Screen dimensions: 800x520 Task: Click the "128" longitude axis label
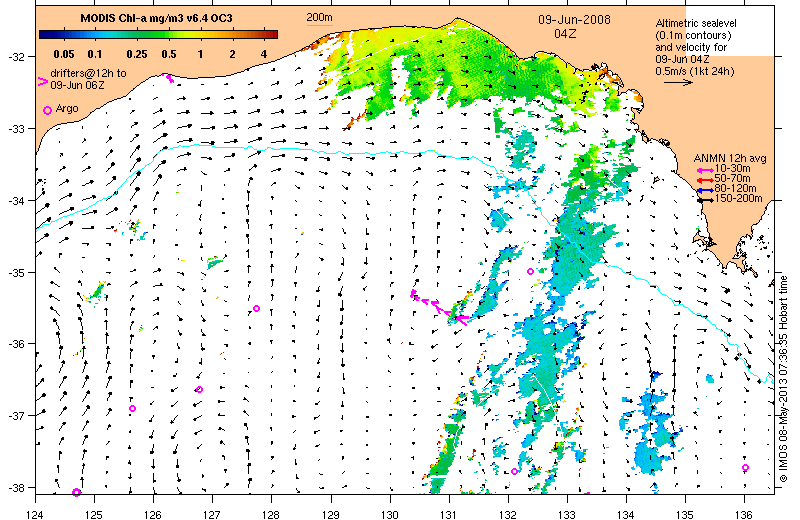pyautogui.click(x=271, y=514)
